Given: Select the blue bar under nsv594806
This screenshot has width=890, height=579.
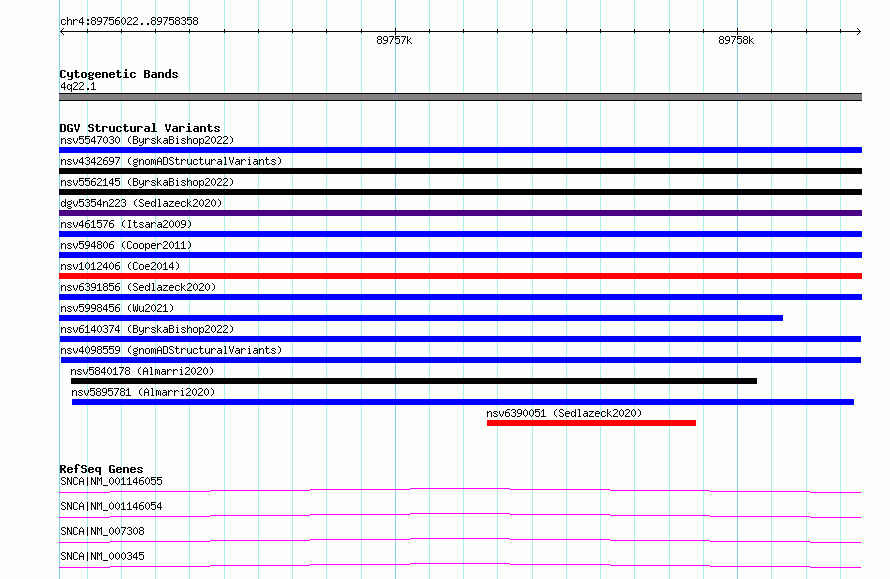Looking at the screenshot, I should pyautogui.click(x=460, y=255).
